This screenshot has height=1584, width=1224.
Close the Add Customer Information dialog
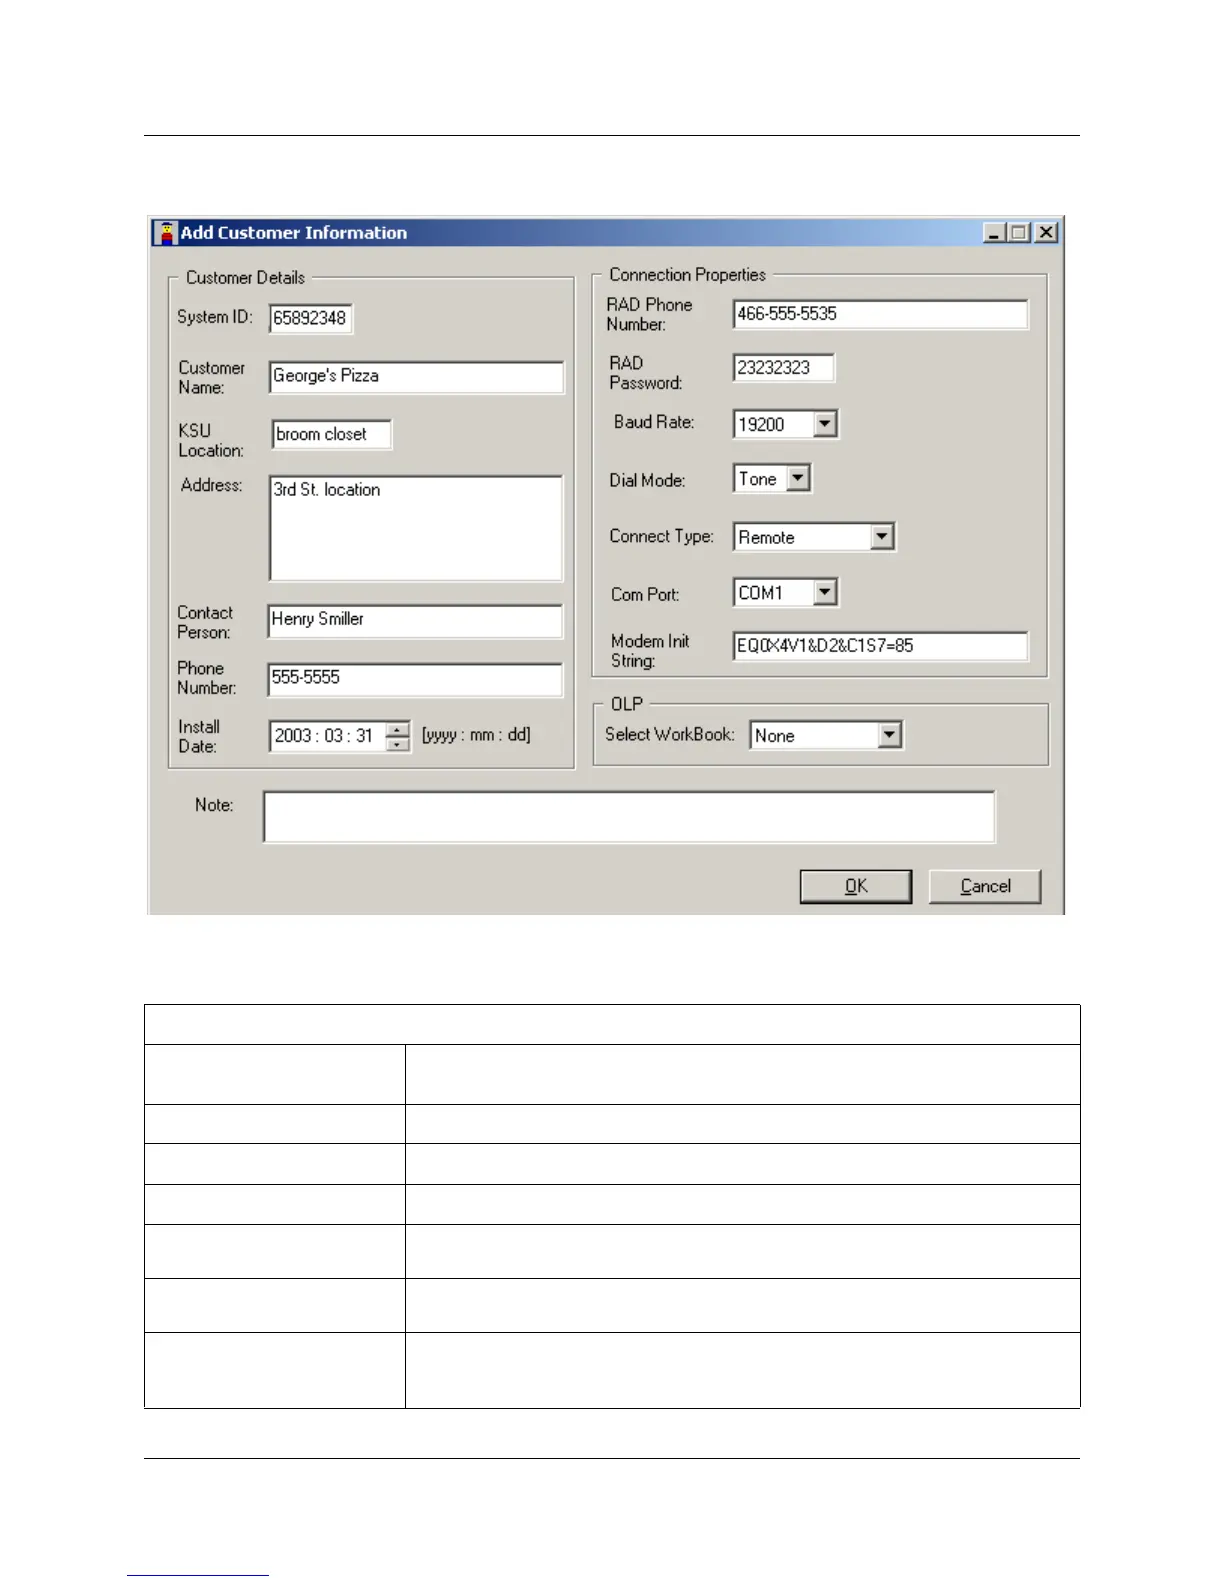tap(1046, 232)
